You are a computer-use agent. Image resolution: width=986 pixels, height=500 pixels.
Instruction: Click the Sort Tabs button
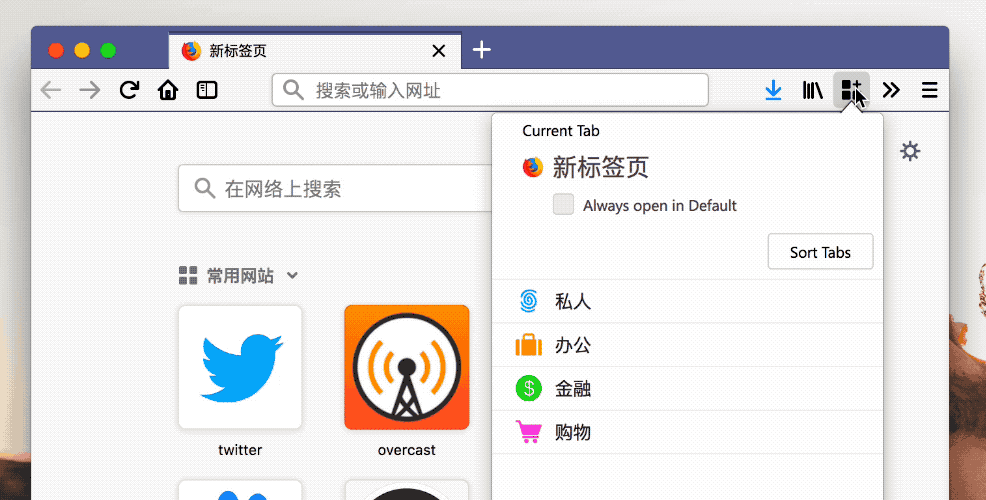[x=820, y=252]
